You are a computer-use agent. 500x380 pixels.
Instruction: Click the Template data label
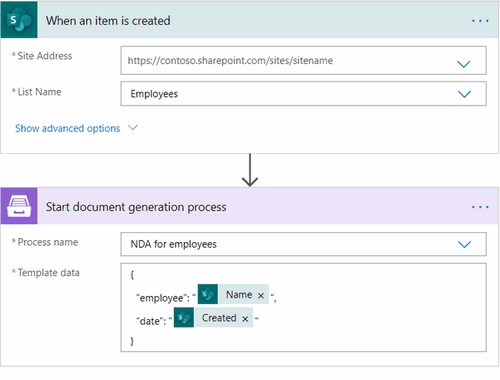(x=48, y=273)
